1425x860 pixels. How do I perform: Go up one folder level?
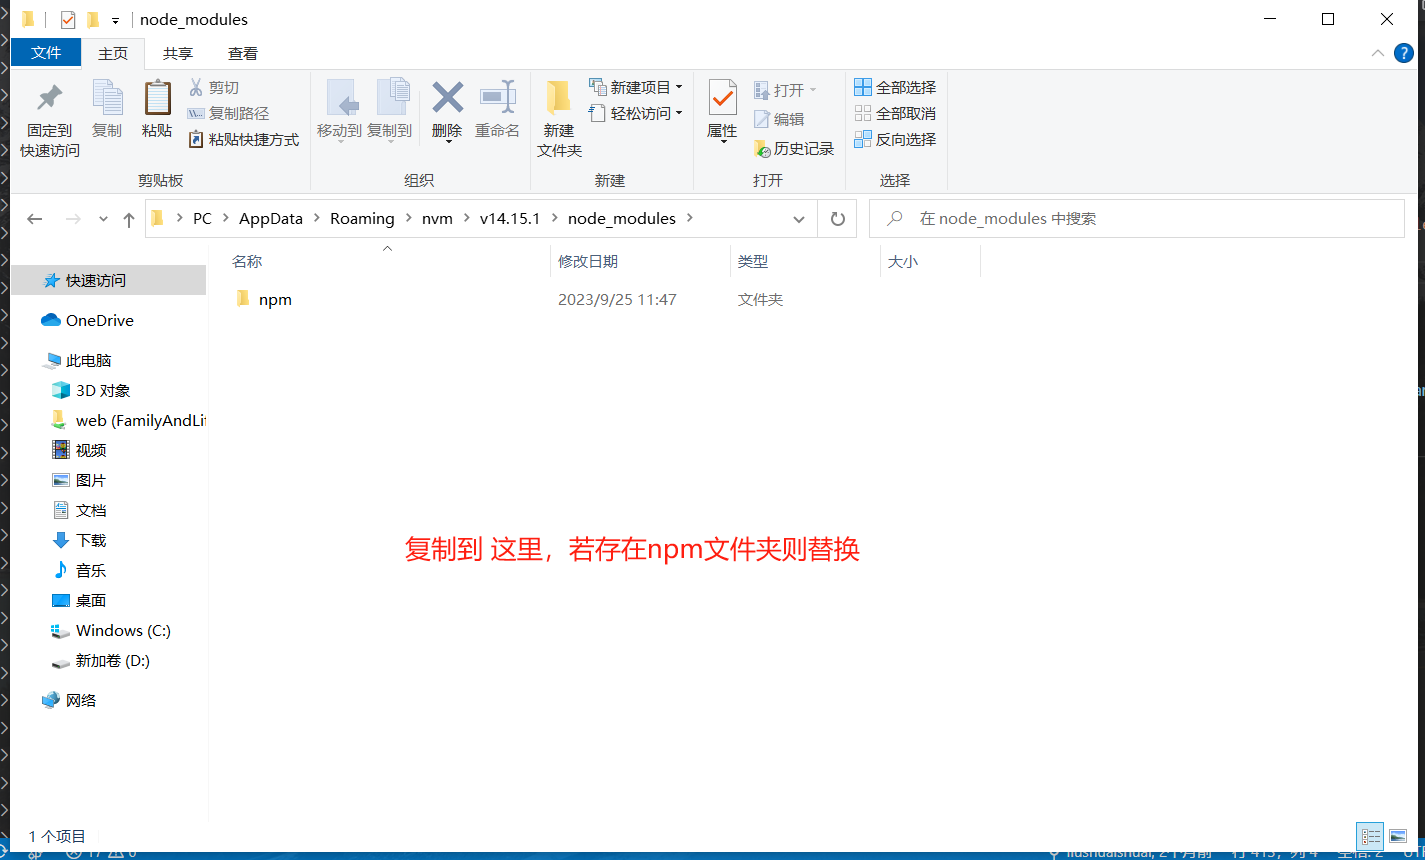click(x=128, y=219)
